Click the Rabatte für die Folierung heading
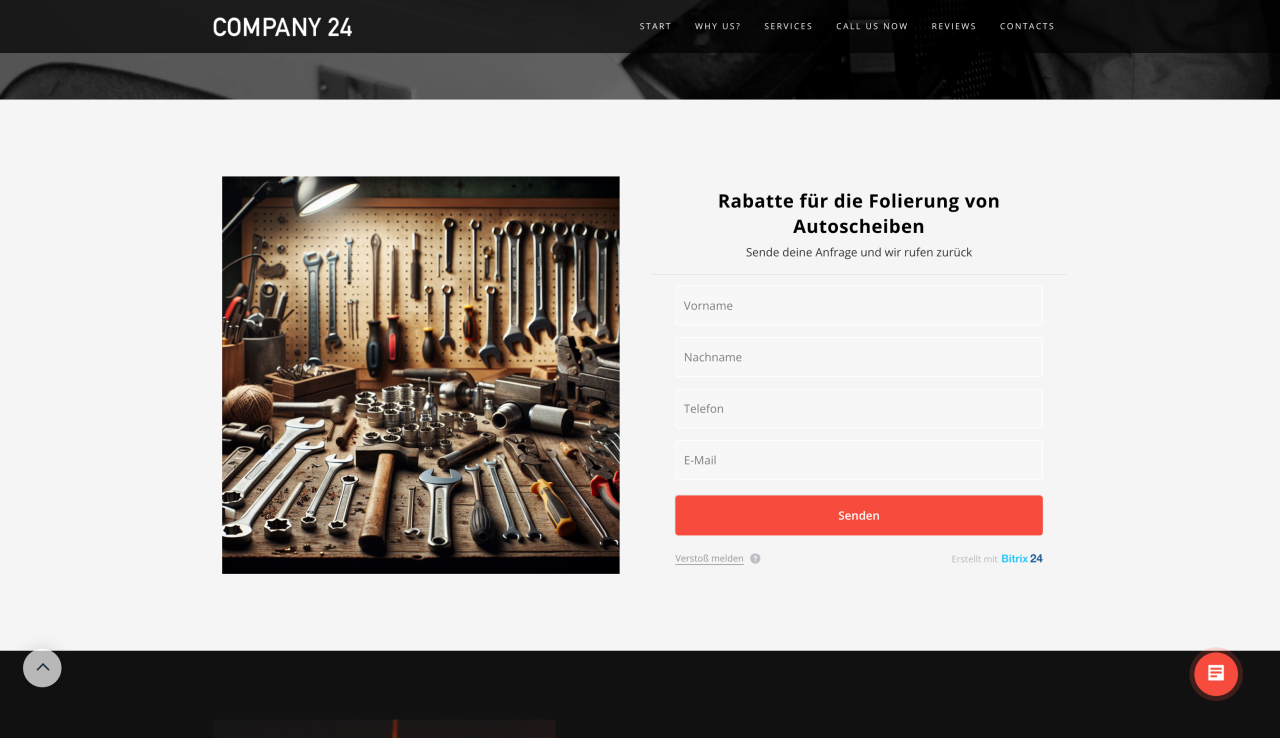 859,213
